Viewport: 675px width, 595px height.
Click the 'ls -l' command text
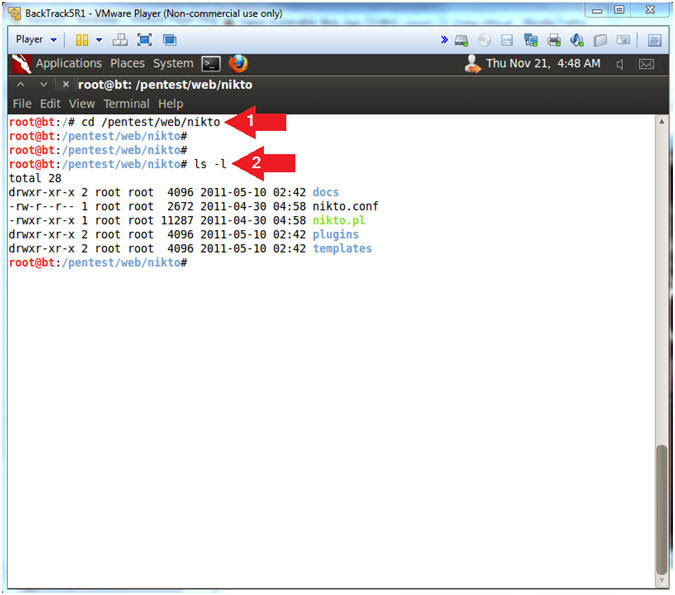coord(210,164)
